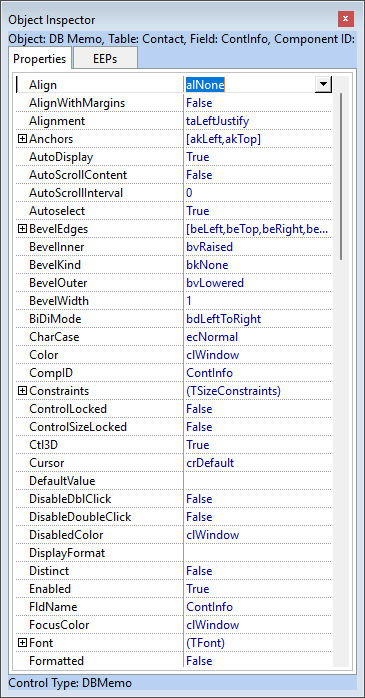Expand the Constraints property node
This screenshot has width=365, height=698.
[22, 391]
